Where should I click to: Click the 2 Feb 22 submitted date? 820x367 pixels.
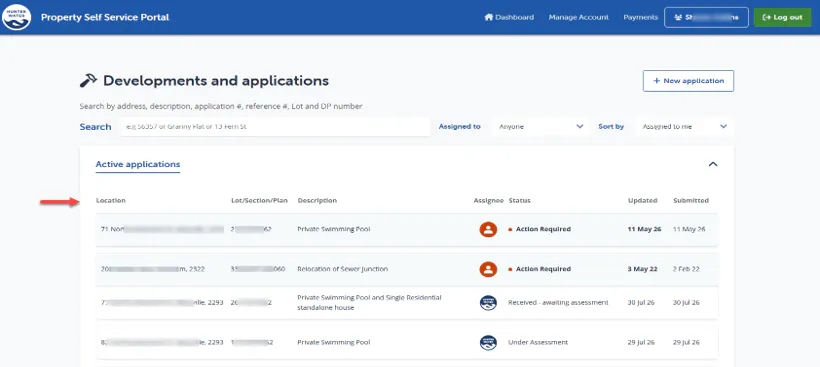coord(686,269)
